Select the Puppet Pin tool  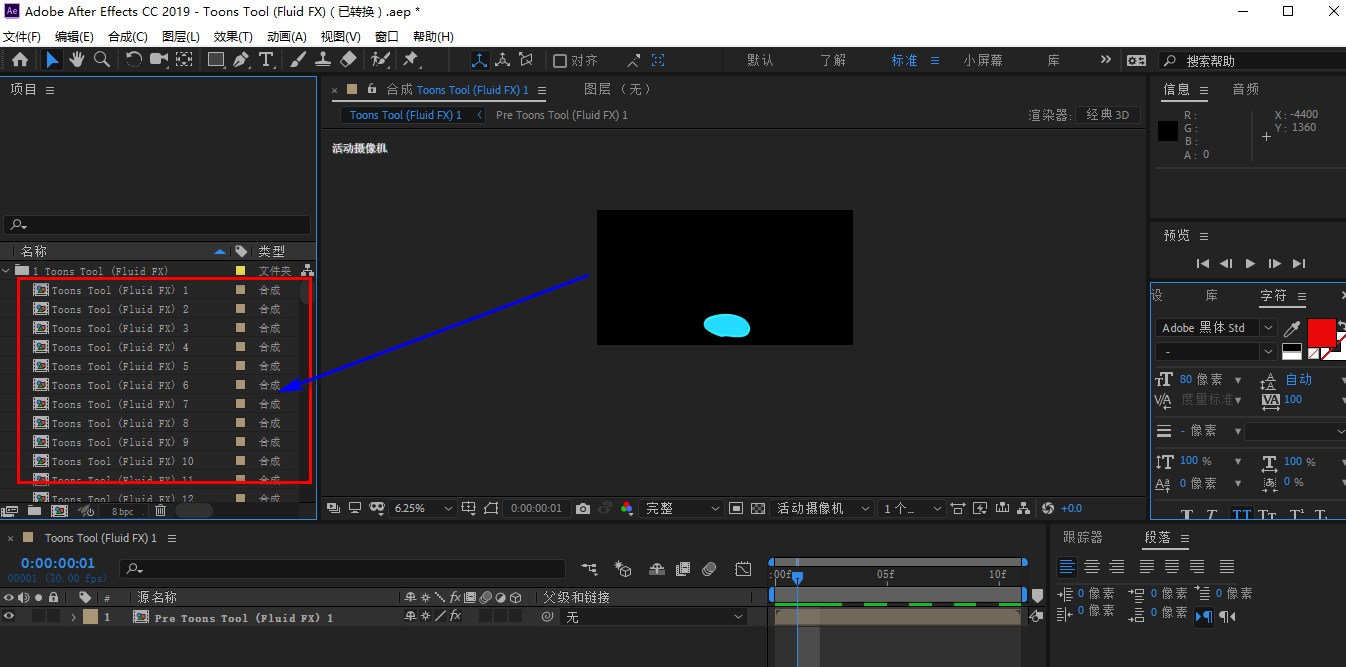point(411,60)
